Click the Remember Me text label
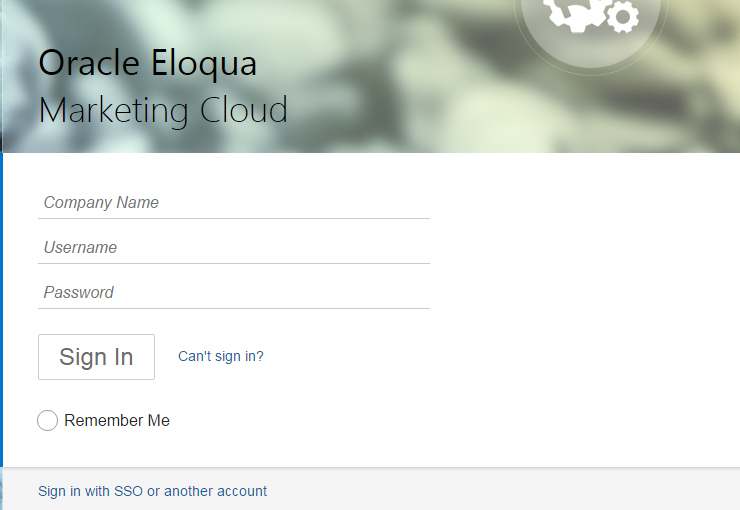The width and height of the screenshot is (740, 510). pos(117,421)
